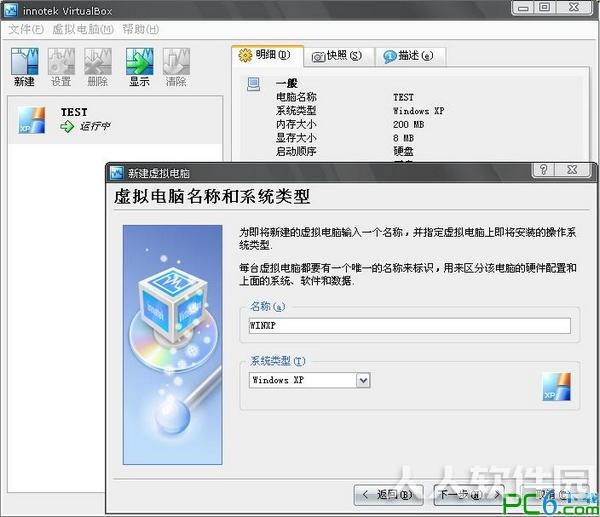600x517 pixels.
Task: Click the 删除 (Delete) toolbar icon
Action: [98, 61]
